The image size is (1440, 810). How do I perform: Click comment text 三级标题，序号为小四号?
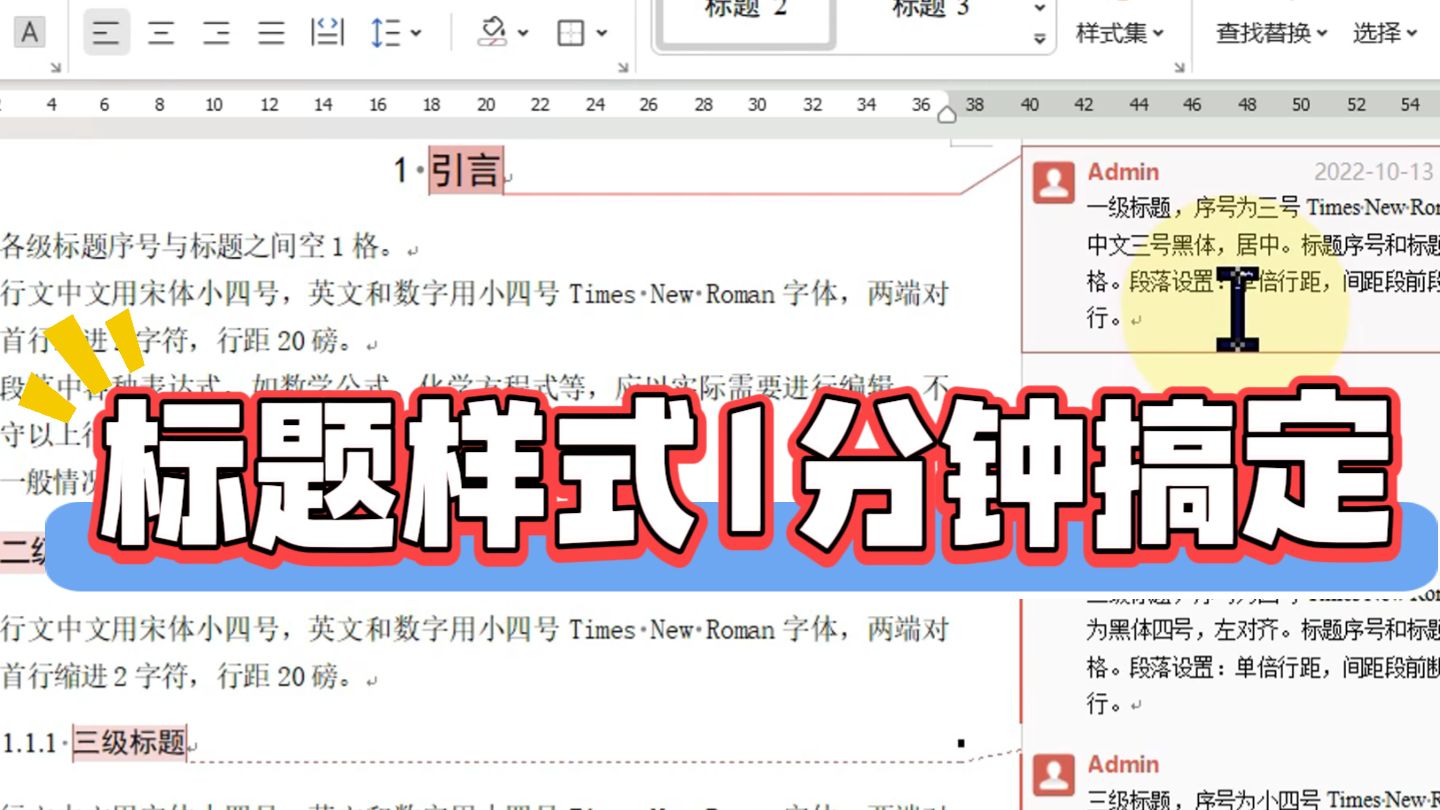point(1204,799)
